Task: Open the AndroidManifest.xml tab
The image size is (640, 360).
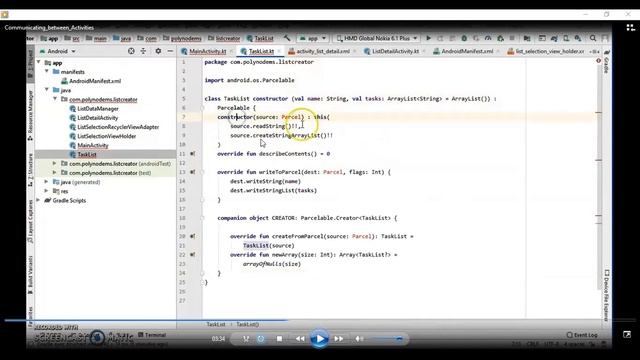Action: tap(467, 51)
